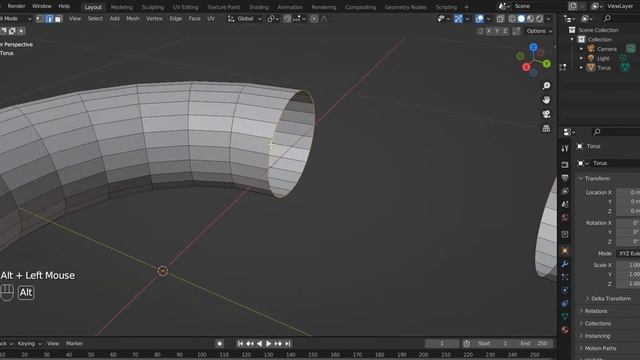Open the Vertex menu
The width and height of the screenshot is (640, 360).
[154, 19]
